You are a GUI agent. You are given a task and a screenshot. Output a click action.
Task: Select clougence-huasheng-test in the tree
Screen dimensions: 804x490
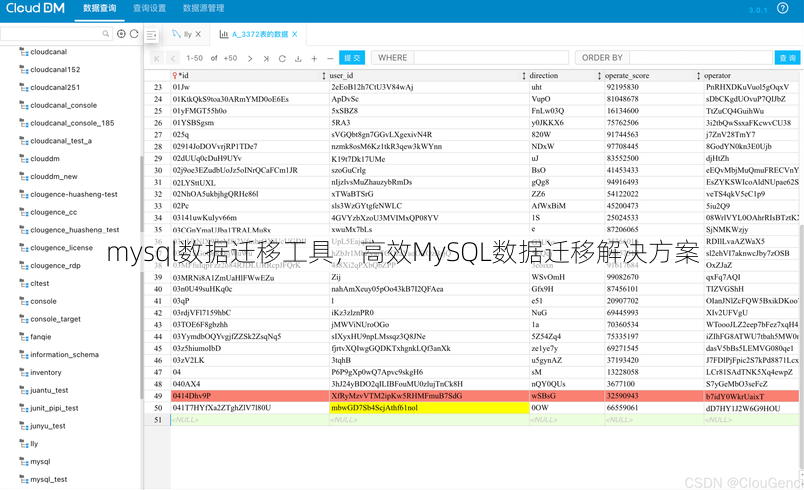tap(74, 194)
